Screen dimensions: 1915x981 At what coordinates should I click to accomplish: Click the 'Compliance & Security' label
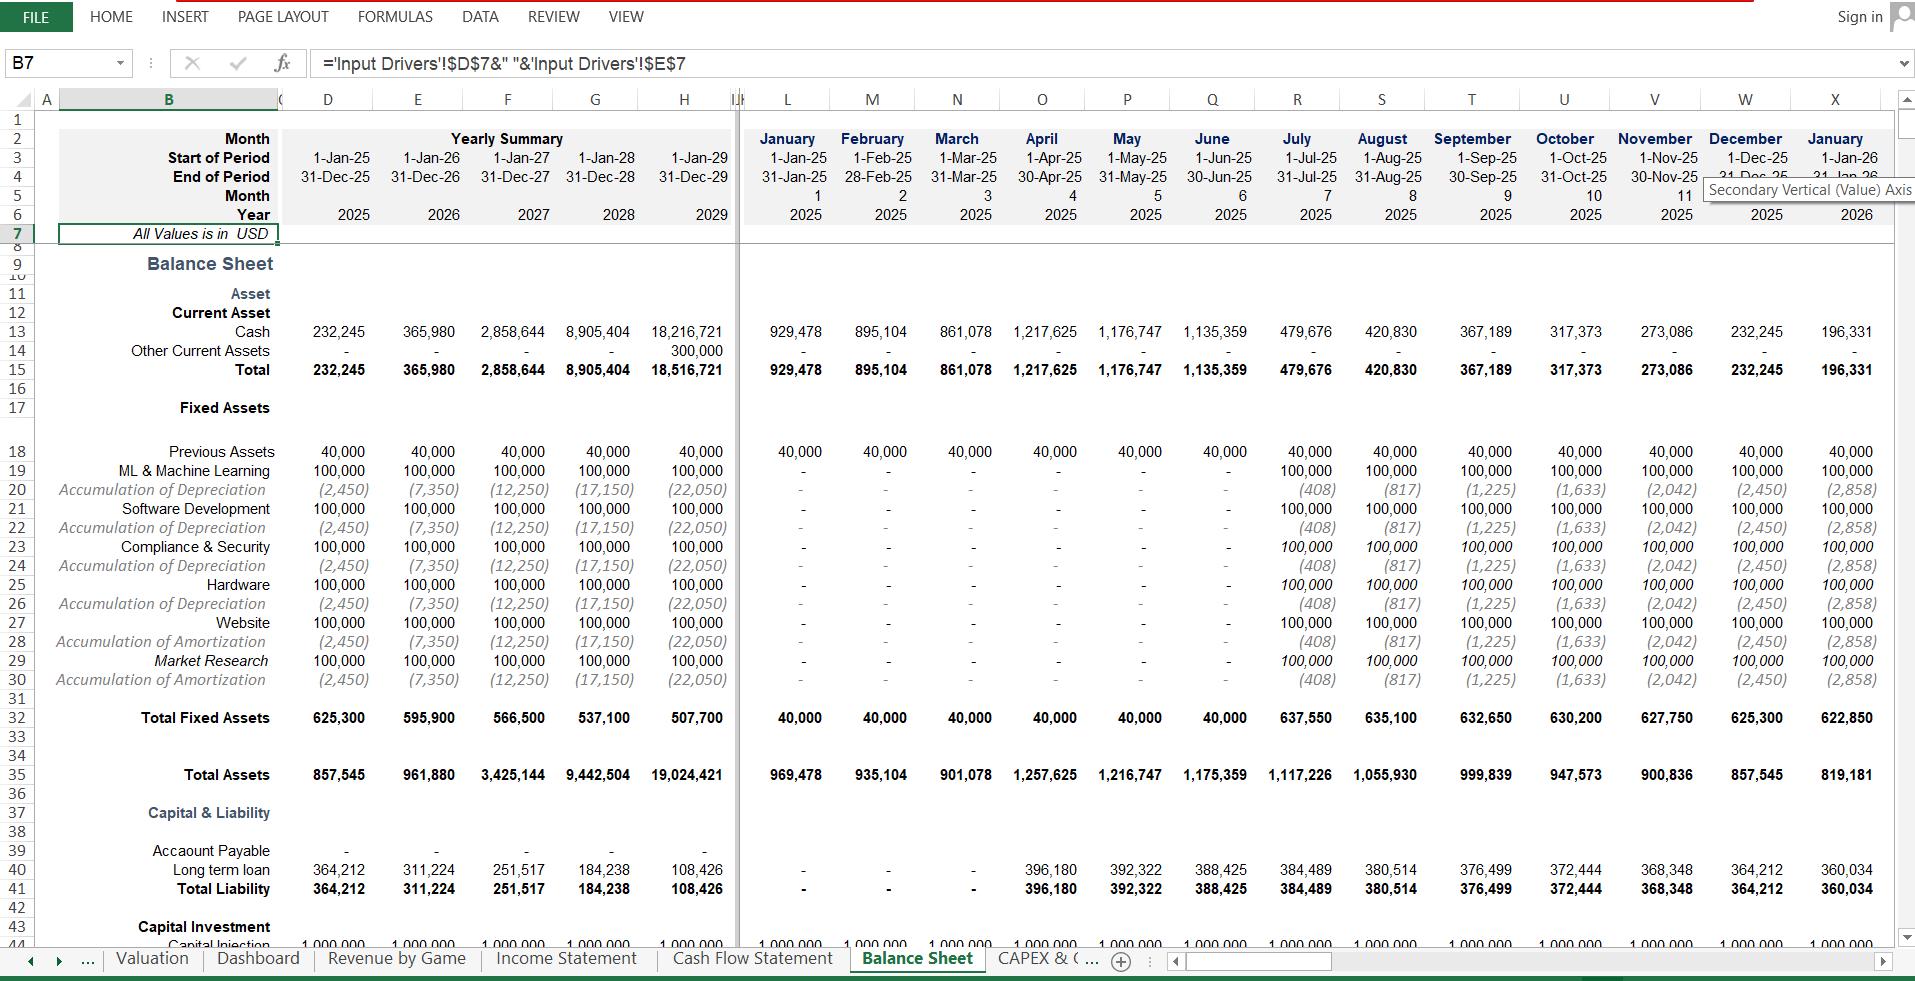[195, 547]
